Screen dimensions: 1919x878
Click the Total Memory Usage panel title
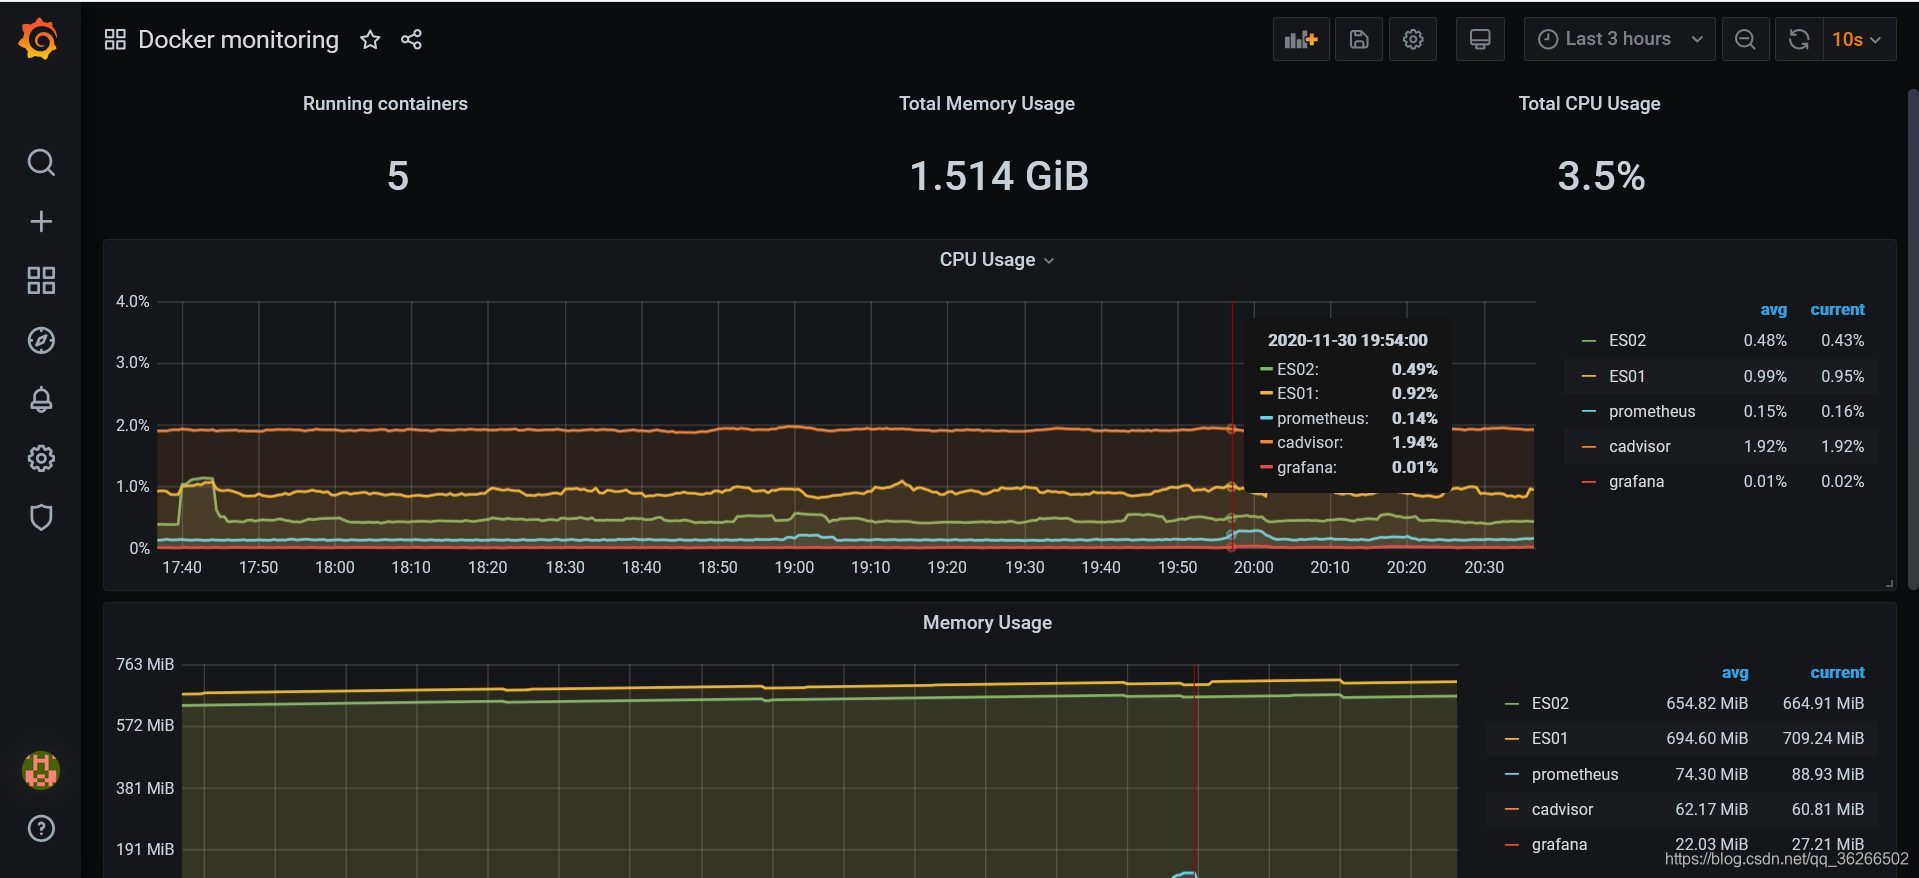pos(987,104)
